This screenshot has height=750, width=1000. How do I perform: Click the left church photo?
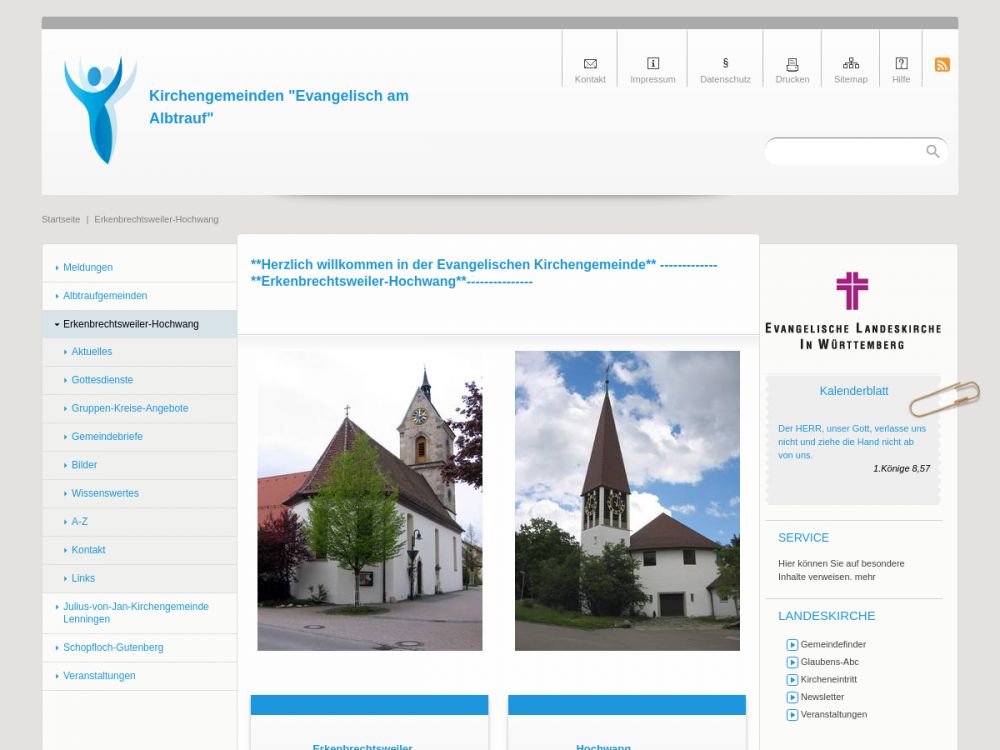point(369,500)
